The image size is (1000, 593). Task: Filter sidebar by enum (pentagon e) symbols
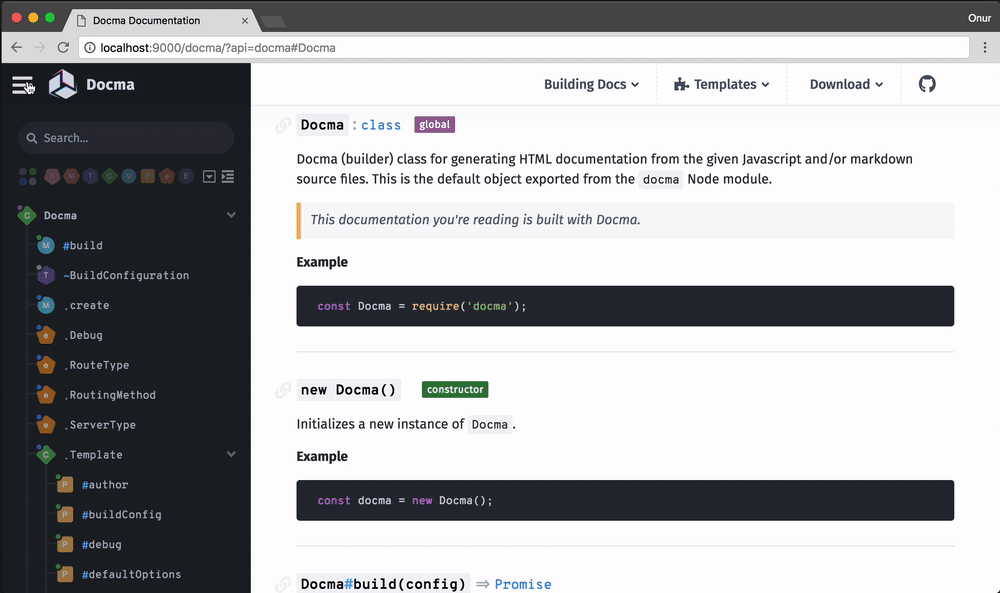point(167,177)
